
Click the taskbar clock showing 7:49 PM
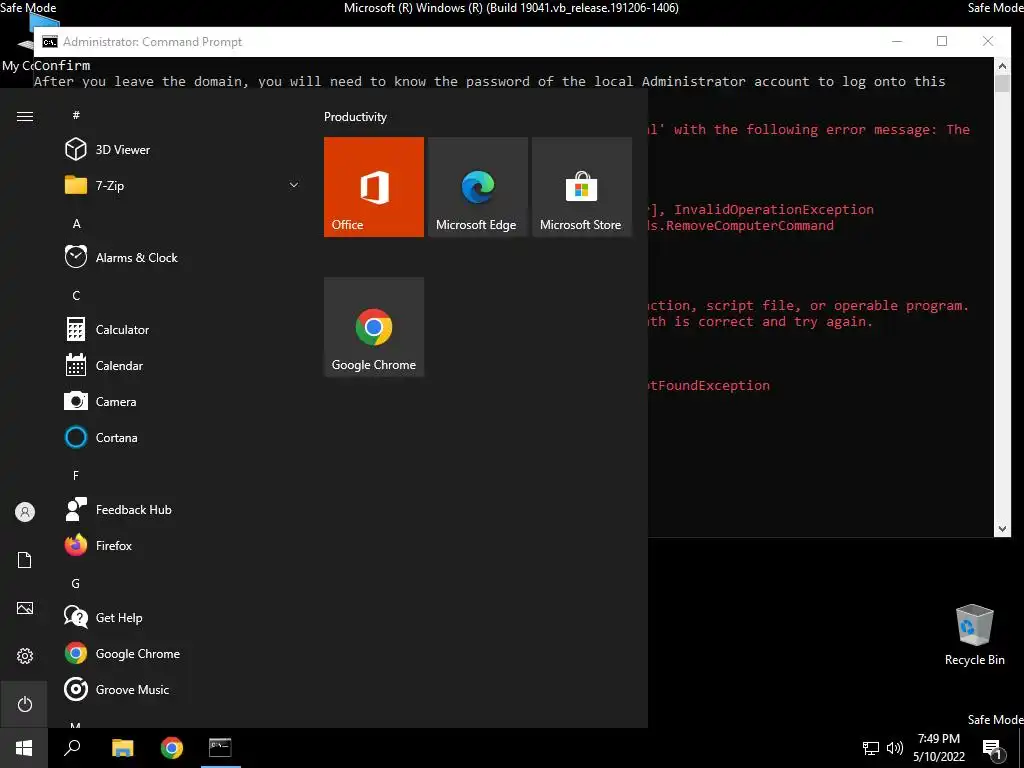pyautogui.click(x=938, y=748)
